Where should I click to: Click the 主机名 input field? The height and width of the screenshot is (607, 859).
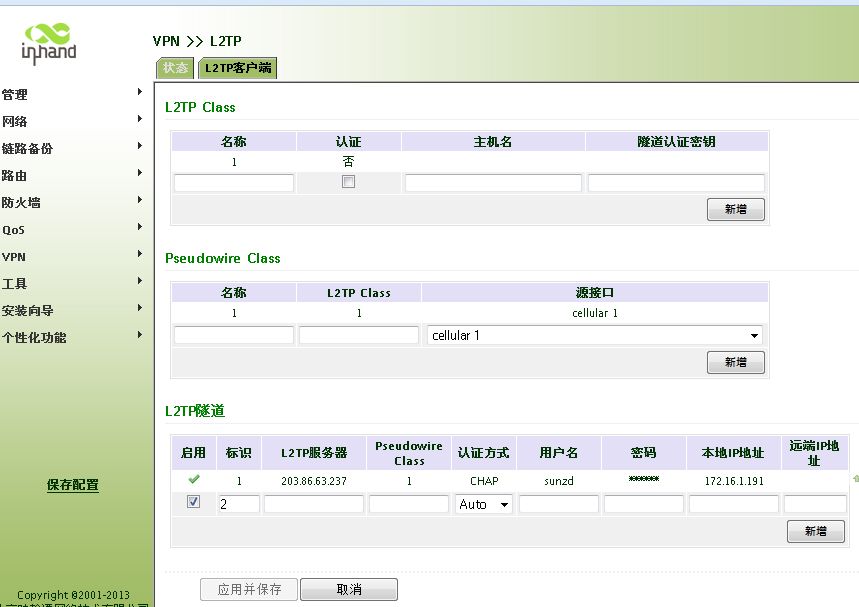coord(493,183)
